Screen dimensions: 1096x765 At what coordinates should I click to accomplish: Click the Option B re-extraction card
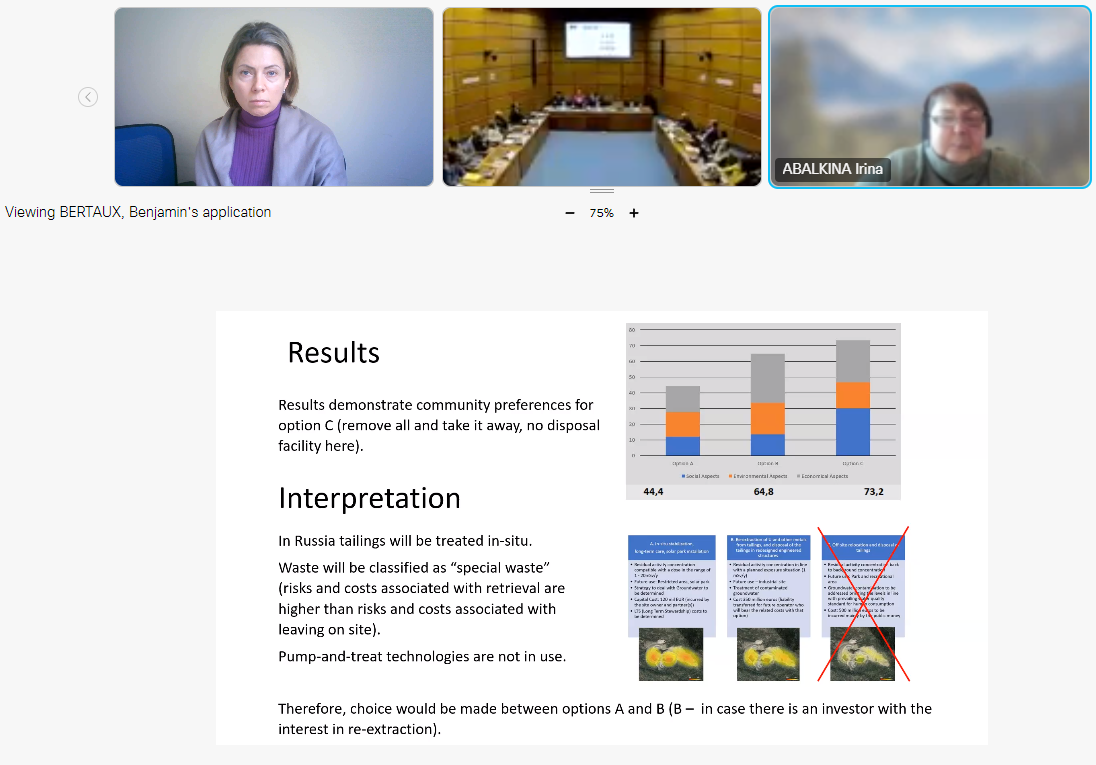coord(768,585)
